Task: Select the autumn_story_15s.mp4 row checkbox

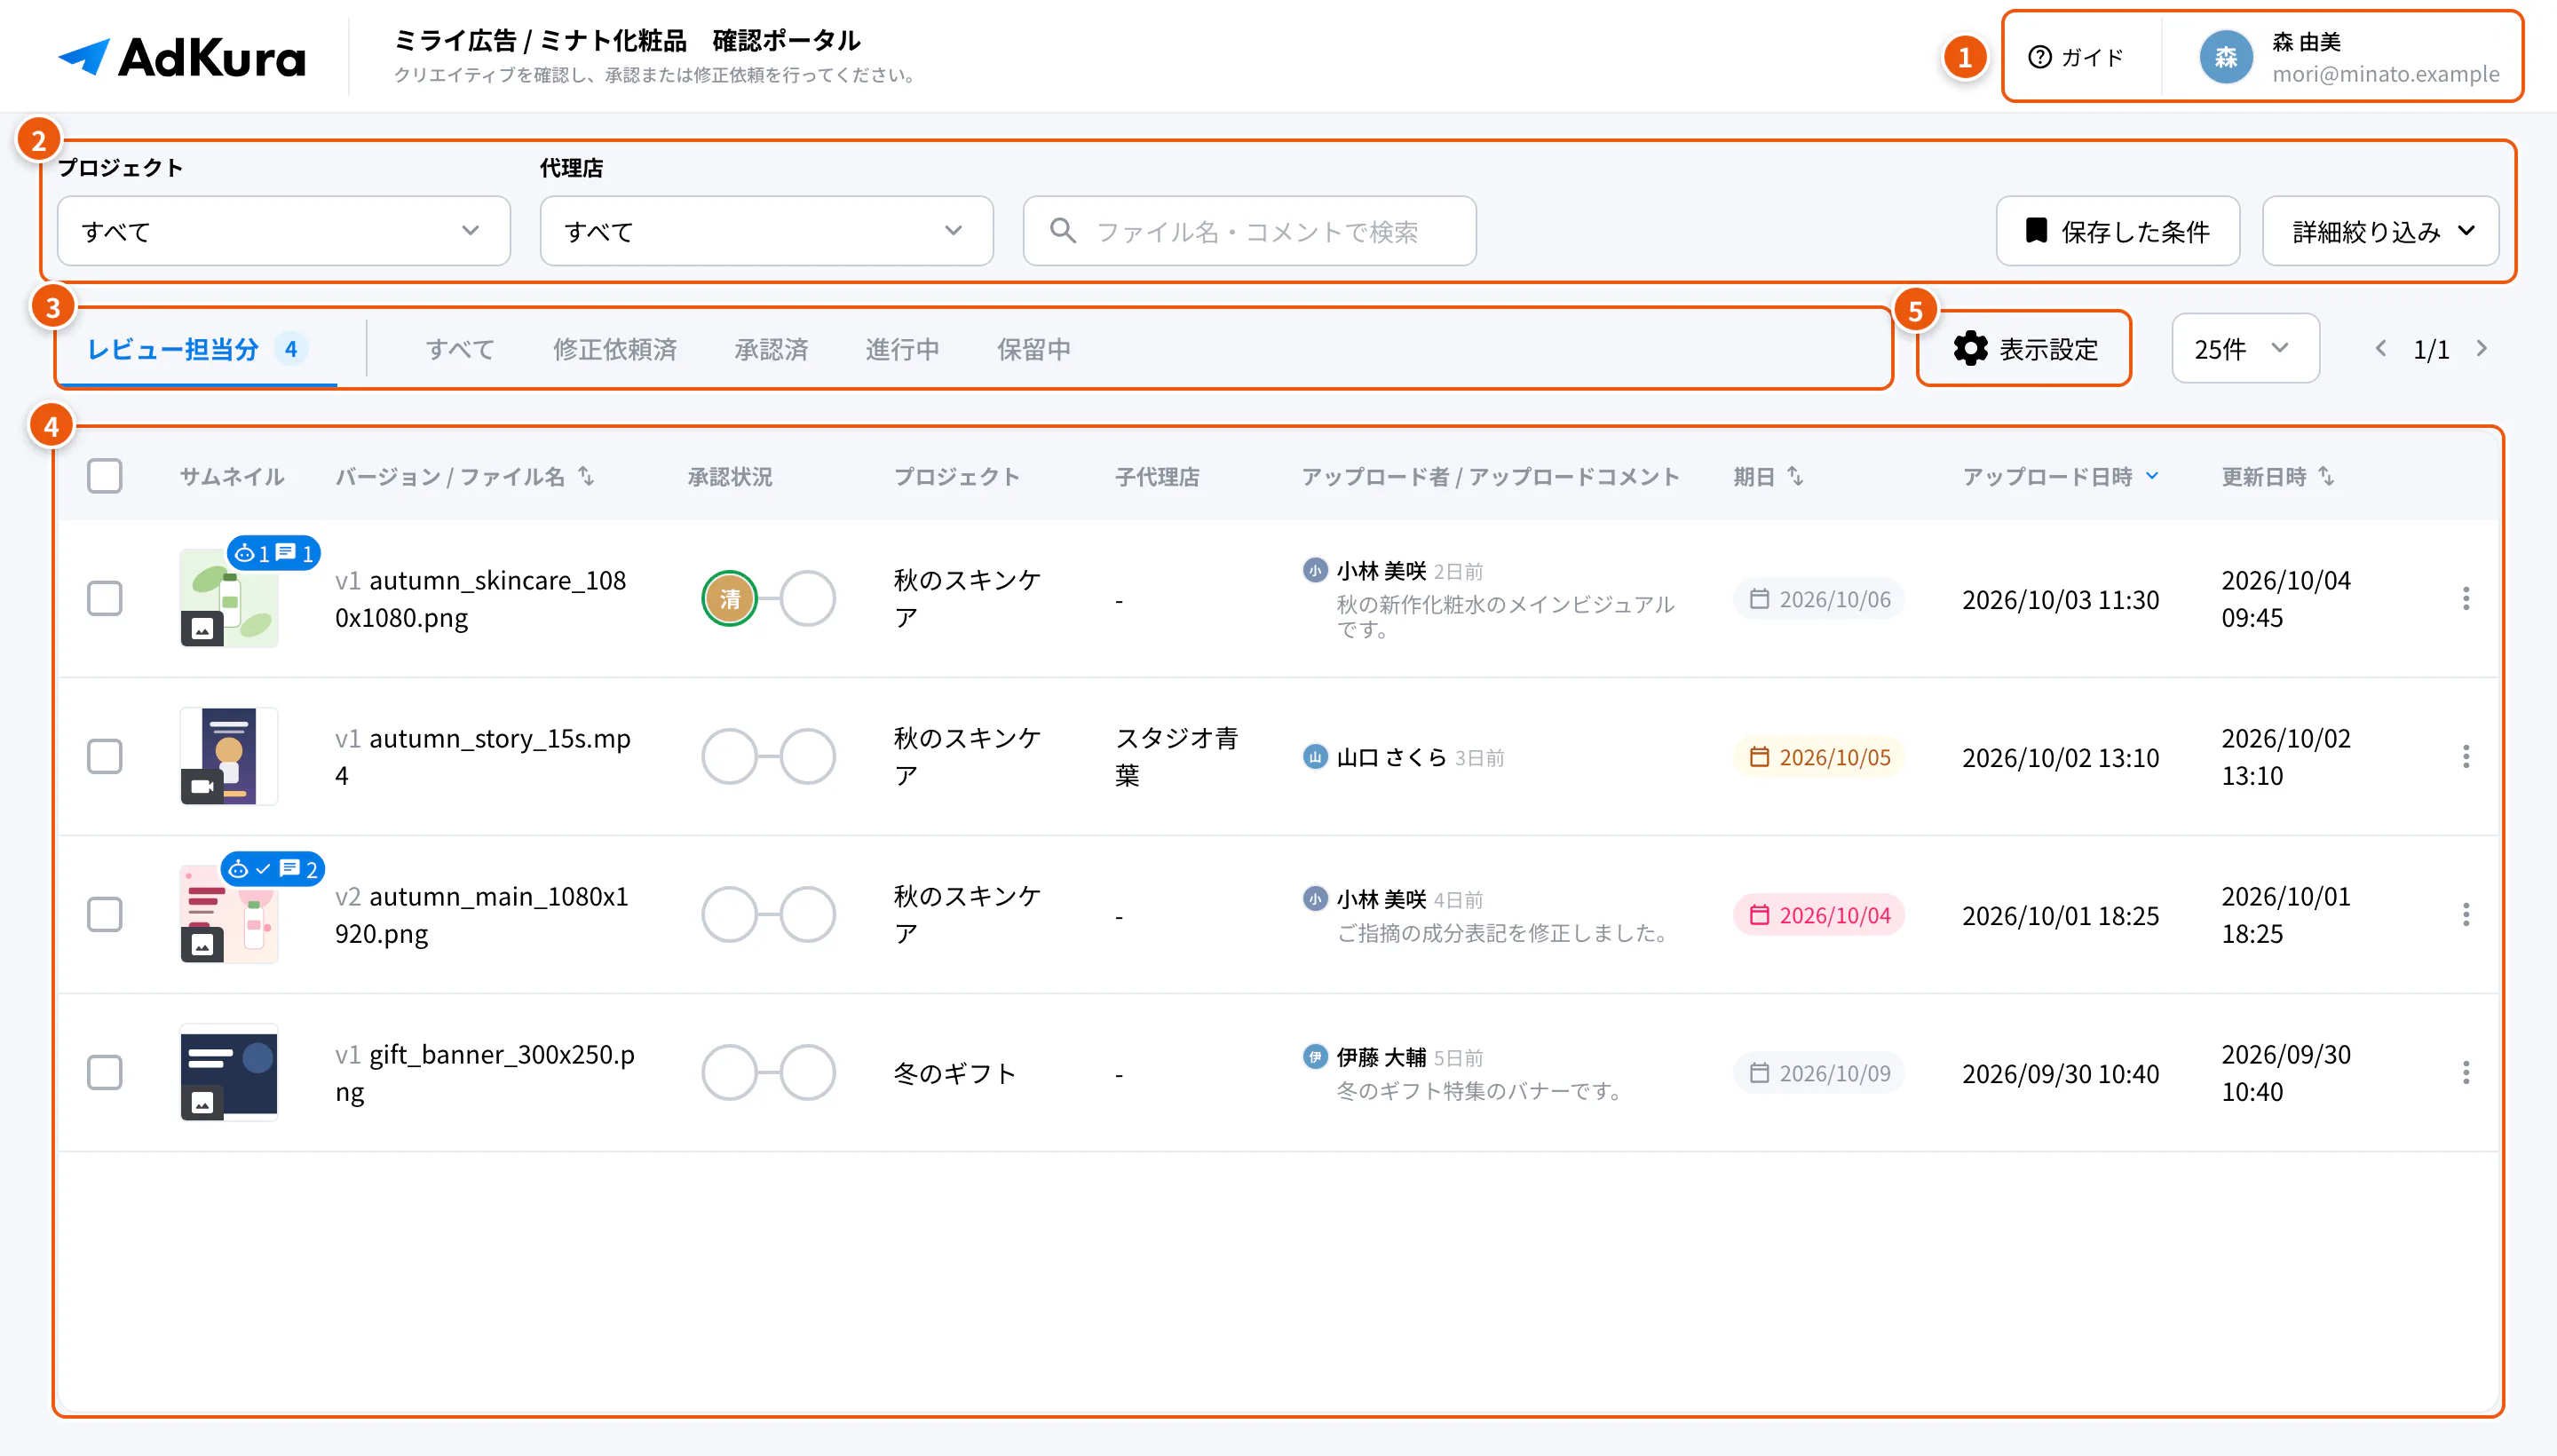Action: (104, 756)
